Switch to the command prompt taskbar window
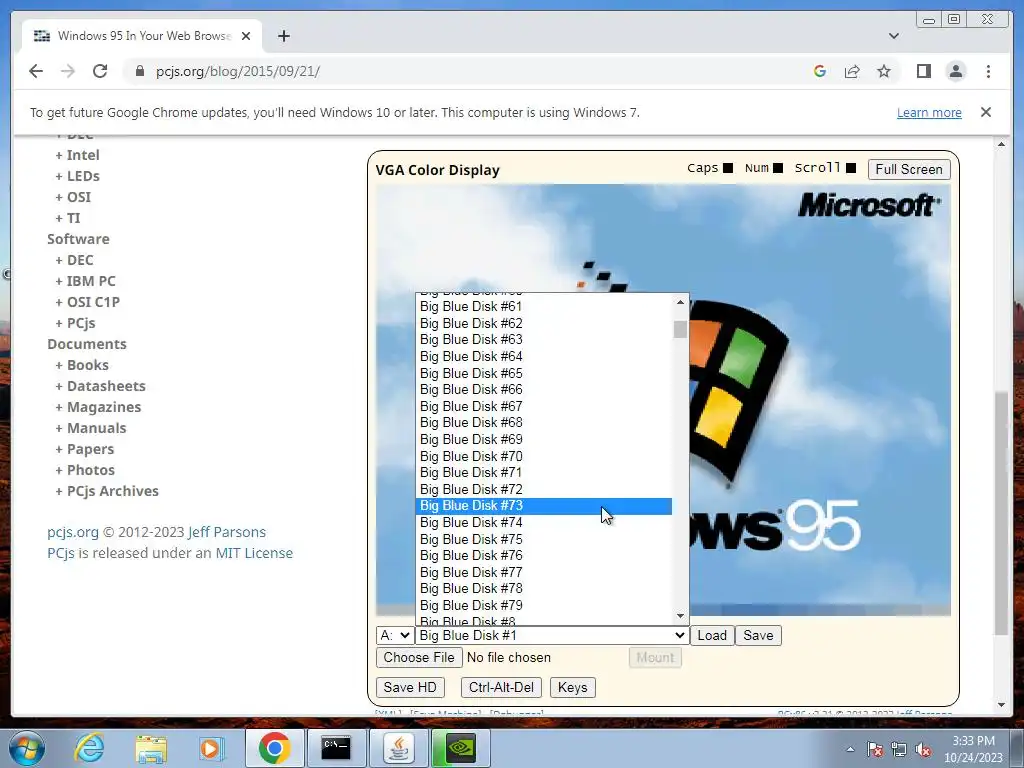This screenshot has height=768, width=1024. pos(336,748)
